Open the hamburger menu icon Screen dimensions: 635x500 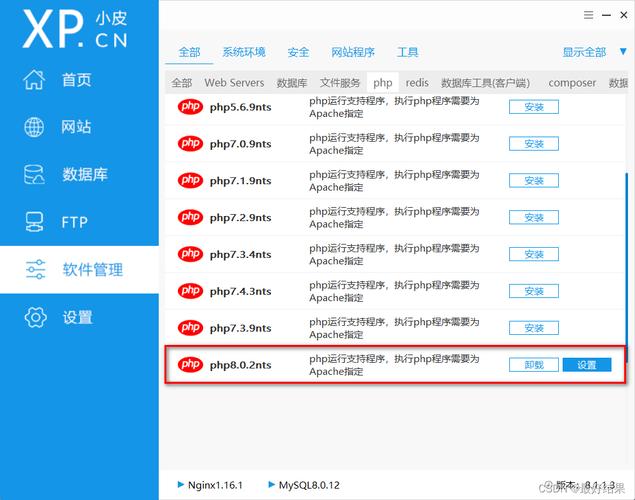(588, 15)
